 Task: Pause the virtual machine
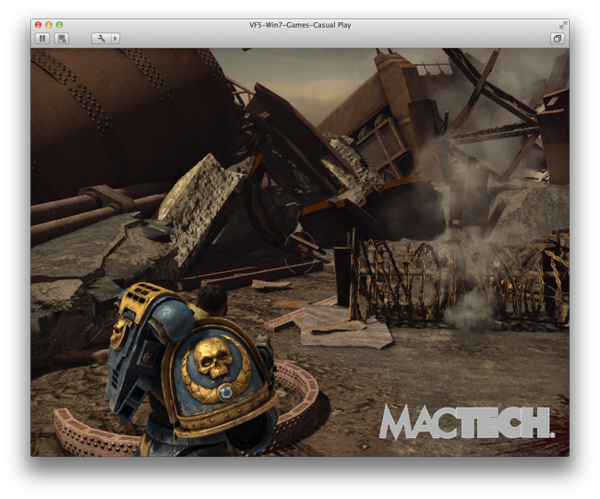pos(43,38)
